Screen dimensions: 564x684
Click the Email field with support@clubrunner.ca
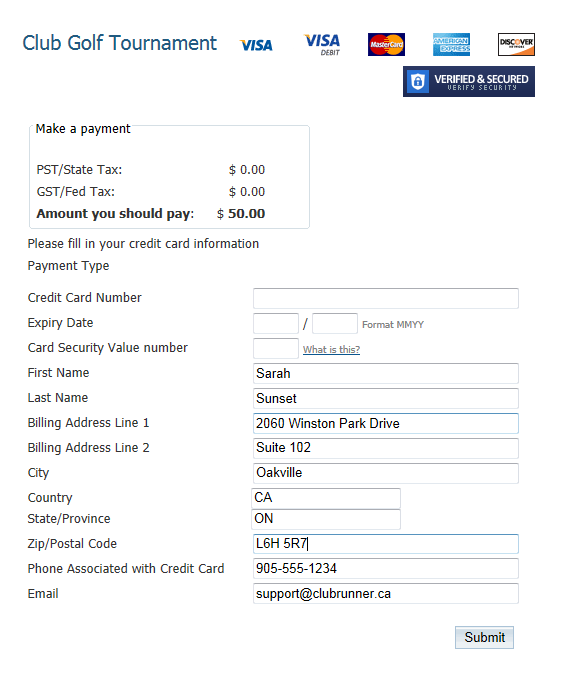(386, 594)
